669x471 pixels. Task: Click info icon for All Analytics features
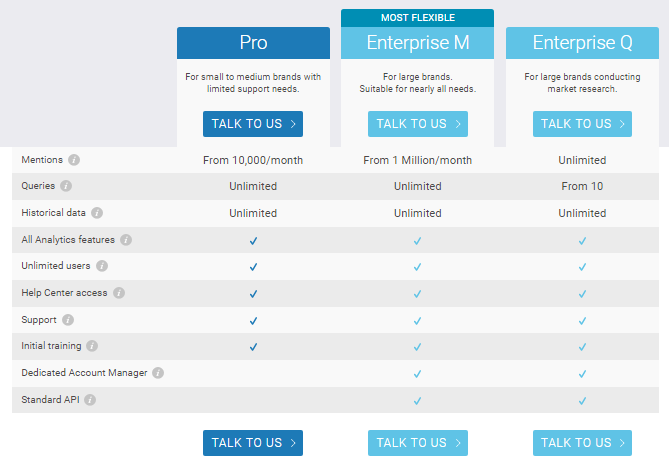tap(126, 240)
